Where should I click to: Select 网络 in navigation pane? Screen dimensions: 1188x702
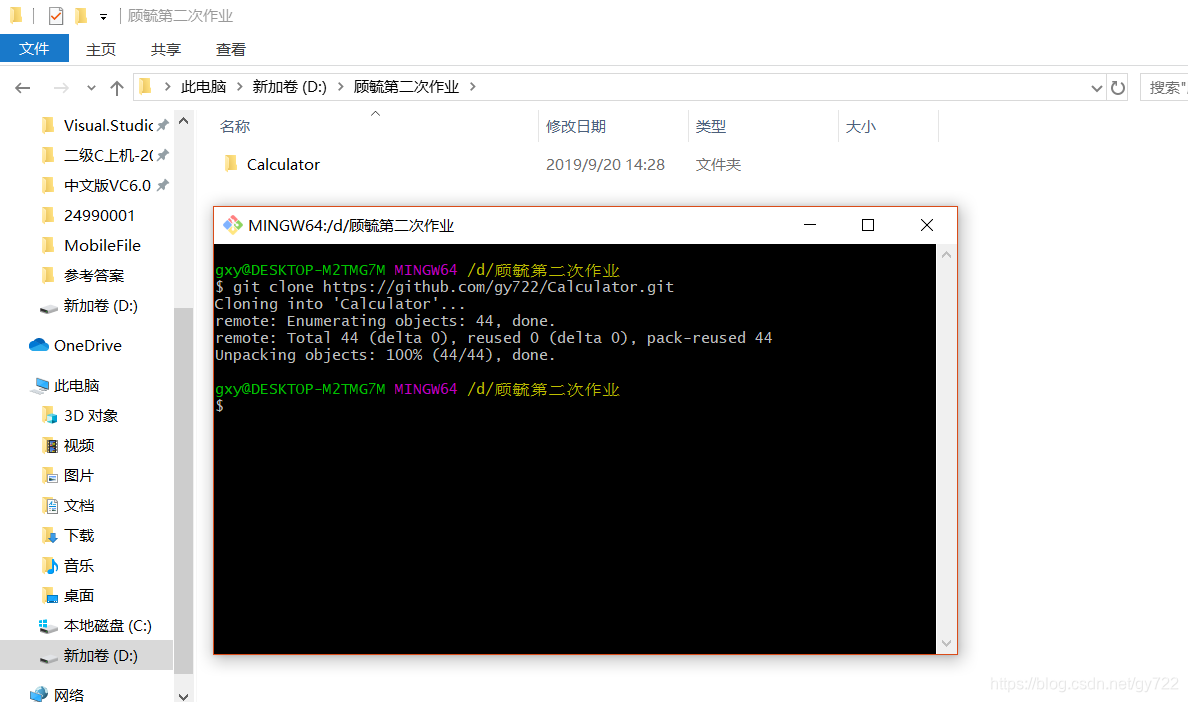68,694
